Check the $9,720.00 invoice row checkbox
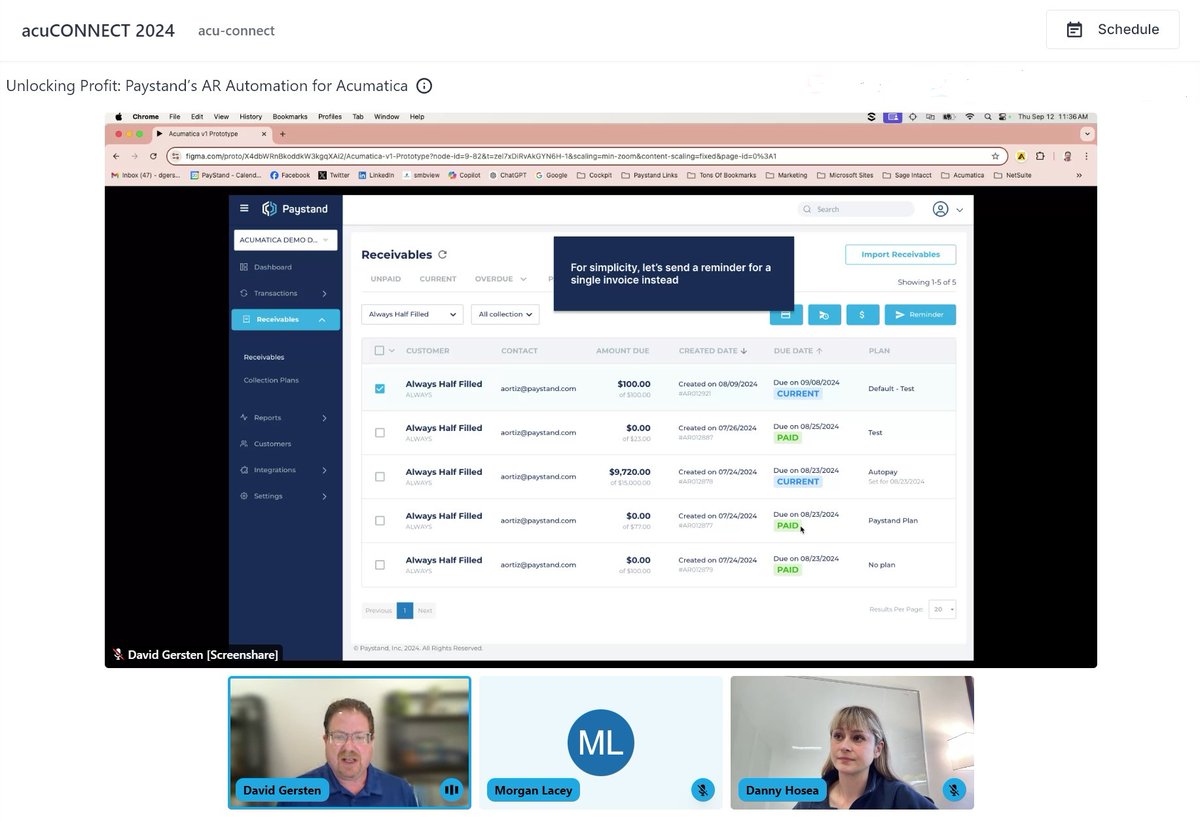Image resolution: width=1200 pixels, height=822 pixels. click(380, 477)
